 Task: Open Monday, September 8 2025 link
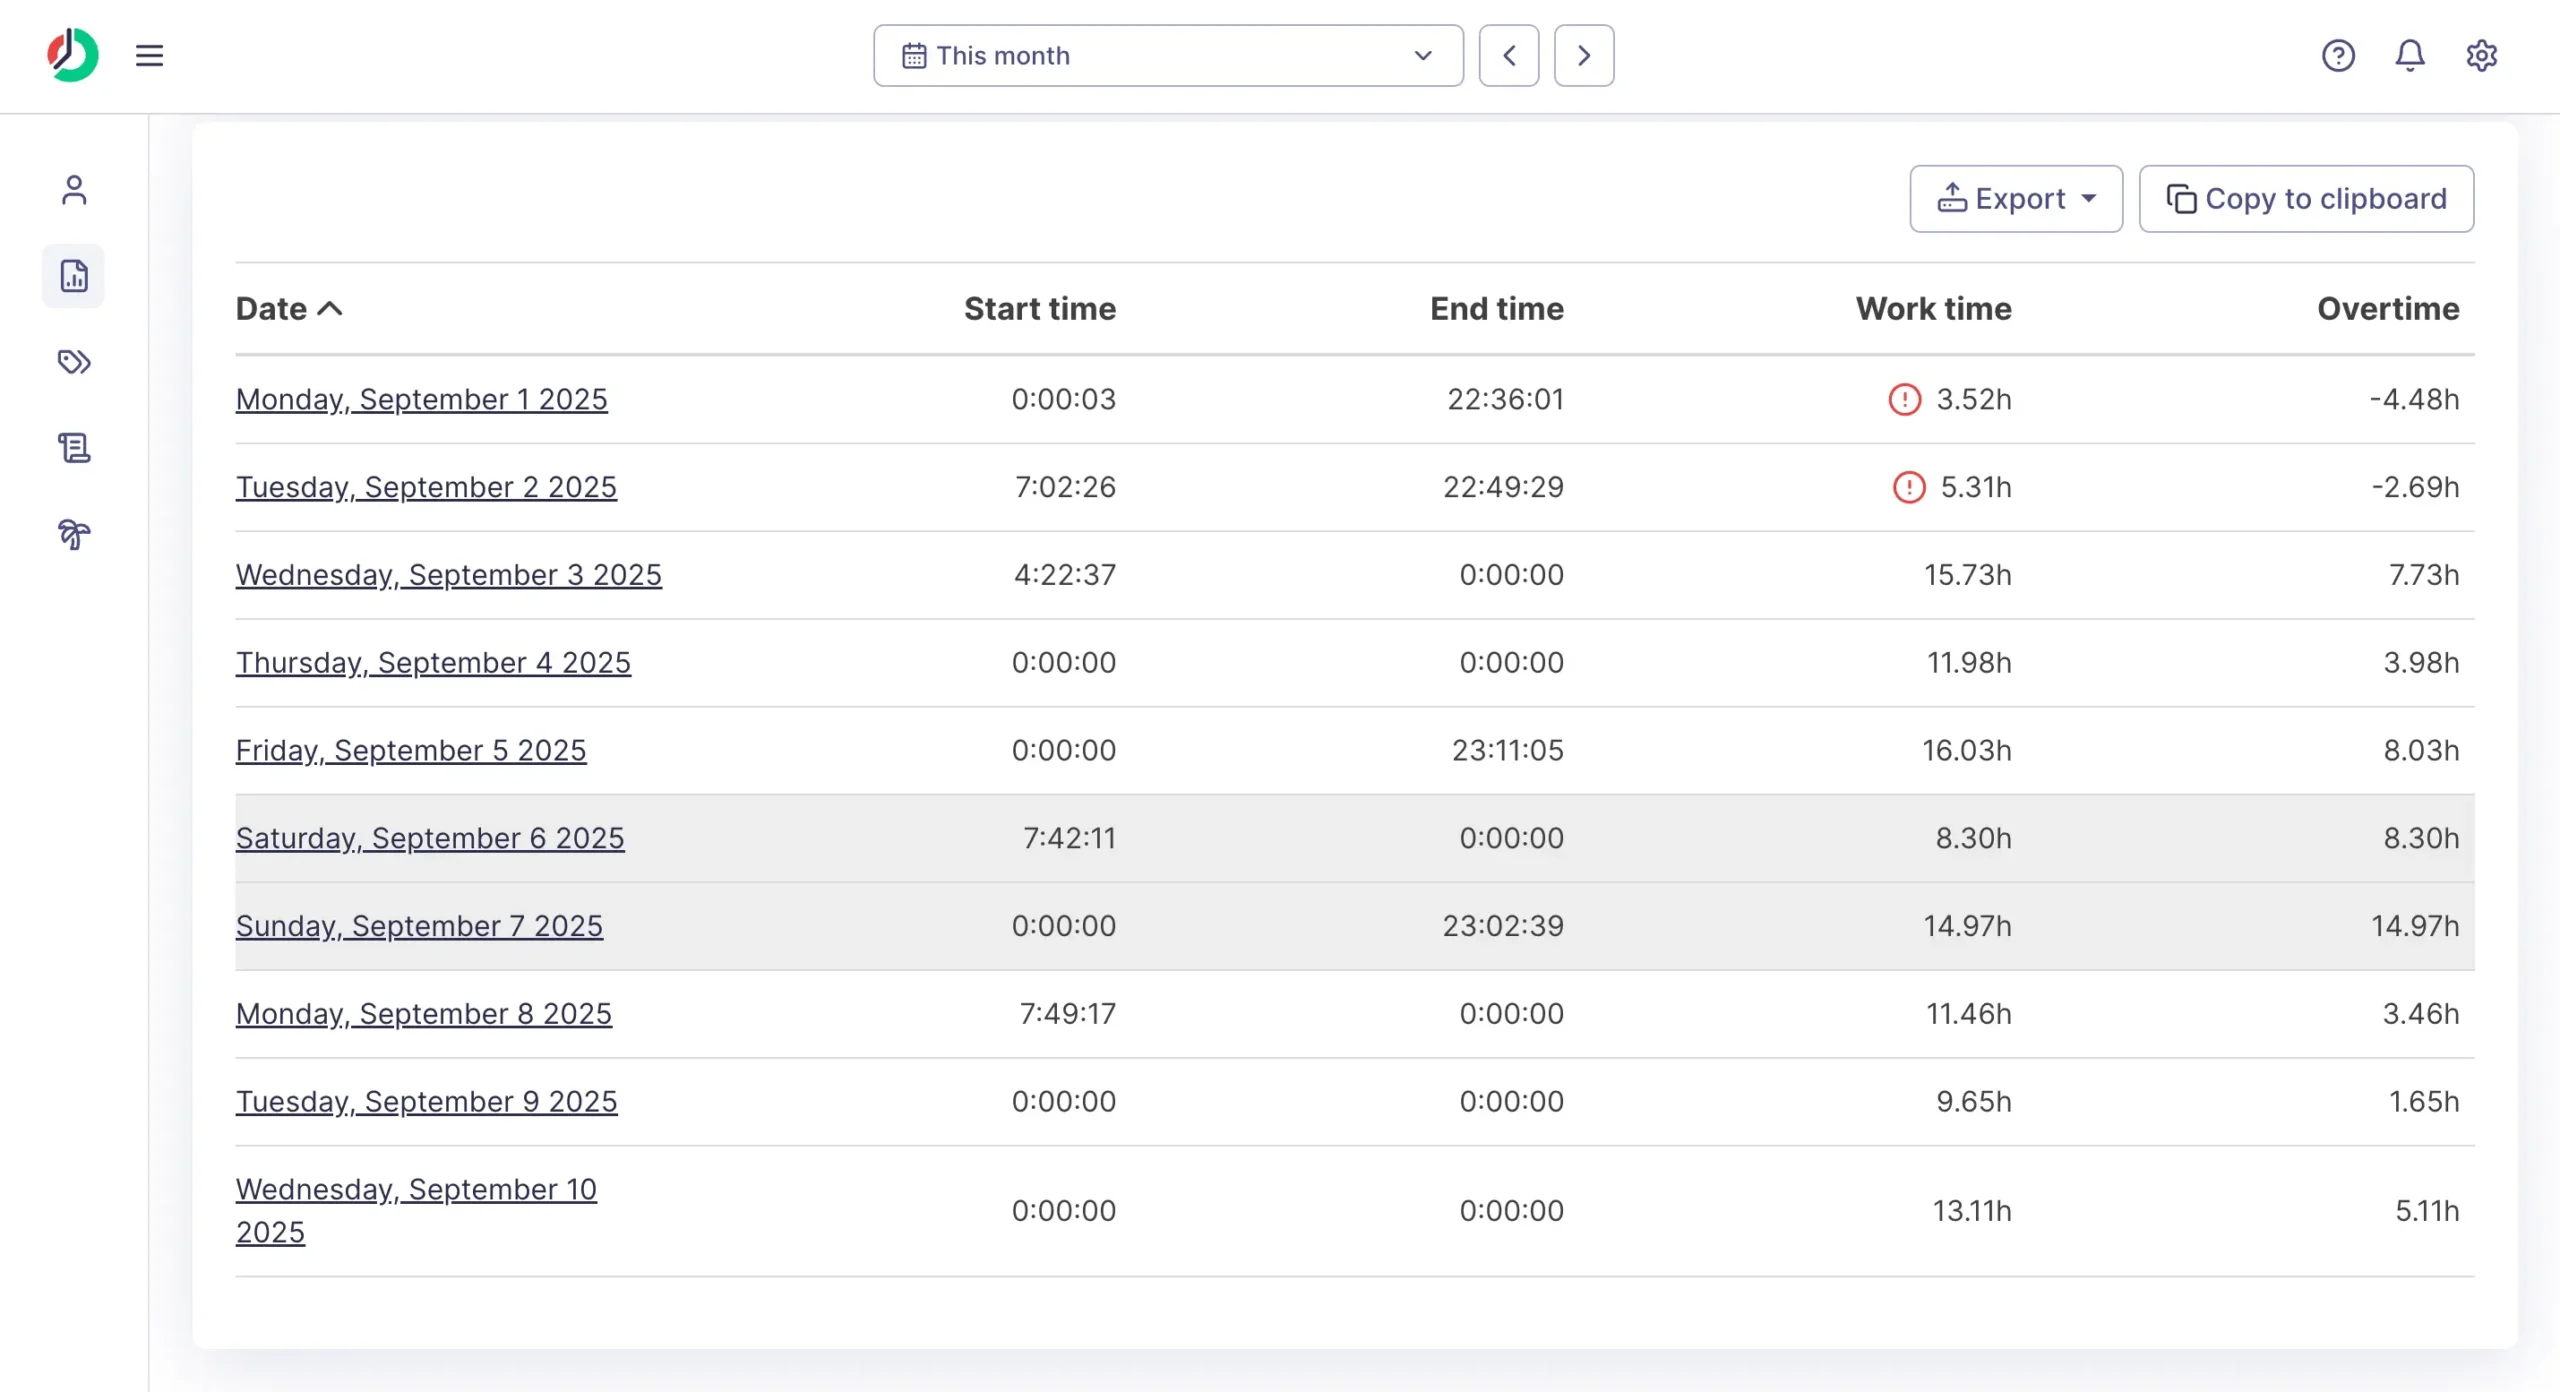tap(424, 1013)
